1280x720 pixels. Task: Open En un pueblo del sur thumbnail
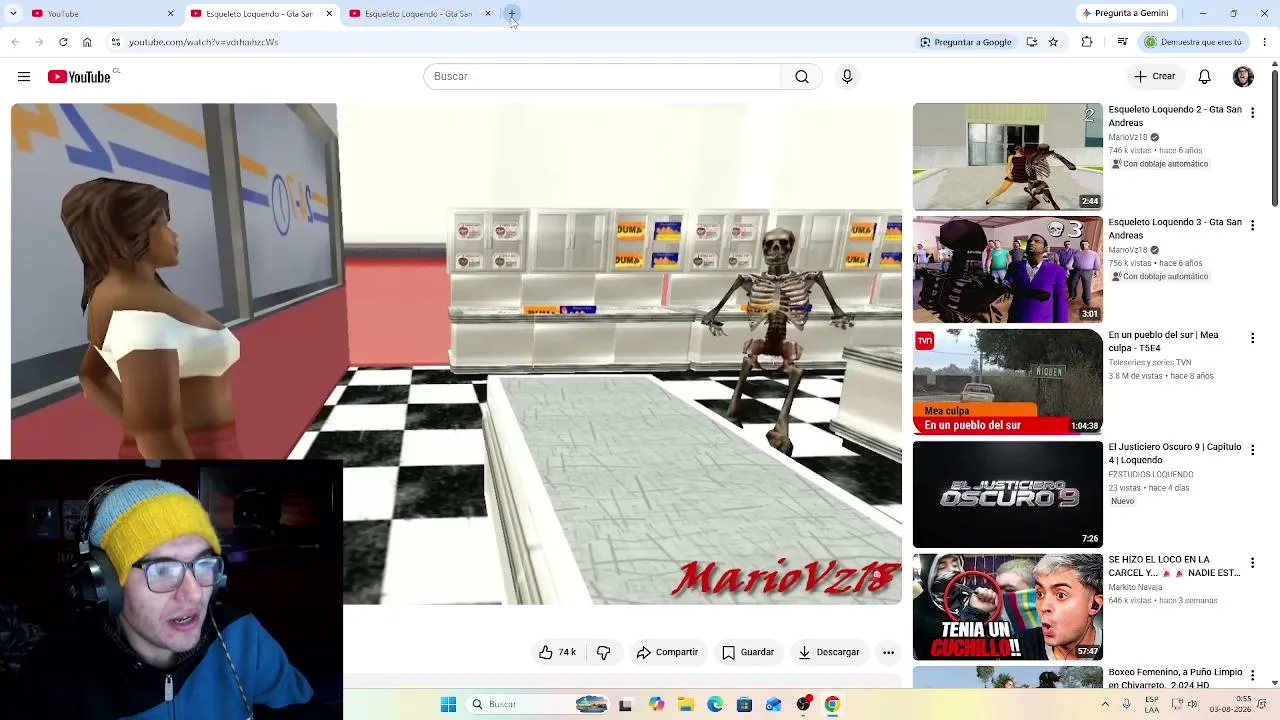click(x=1007, y=381)
